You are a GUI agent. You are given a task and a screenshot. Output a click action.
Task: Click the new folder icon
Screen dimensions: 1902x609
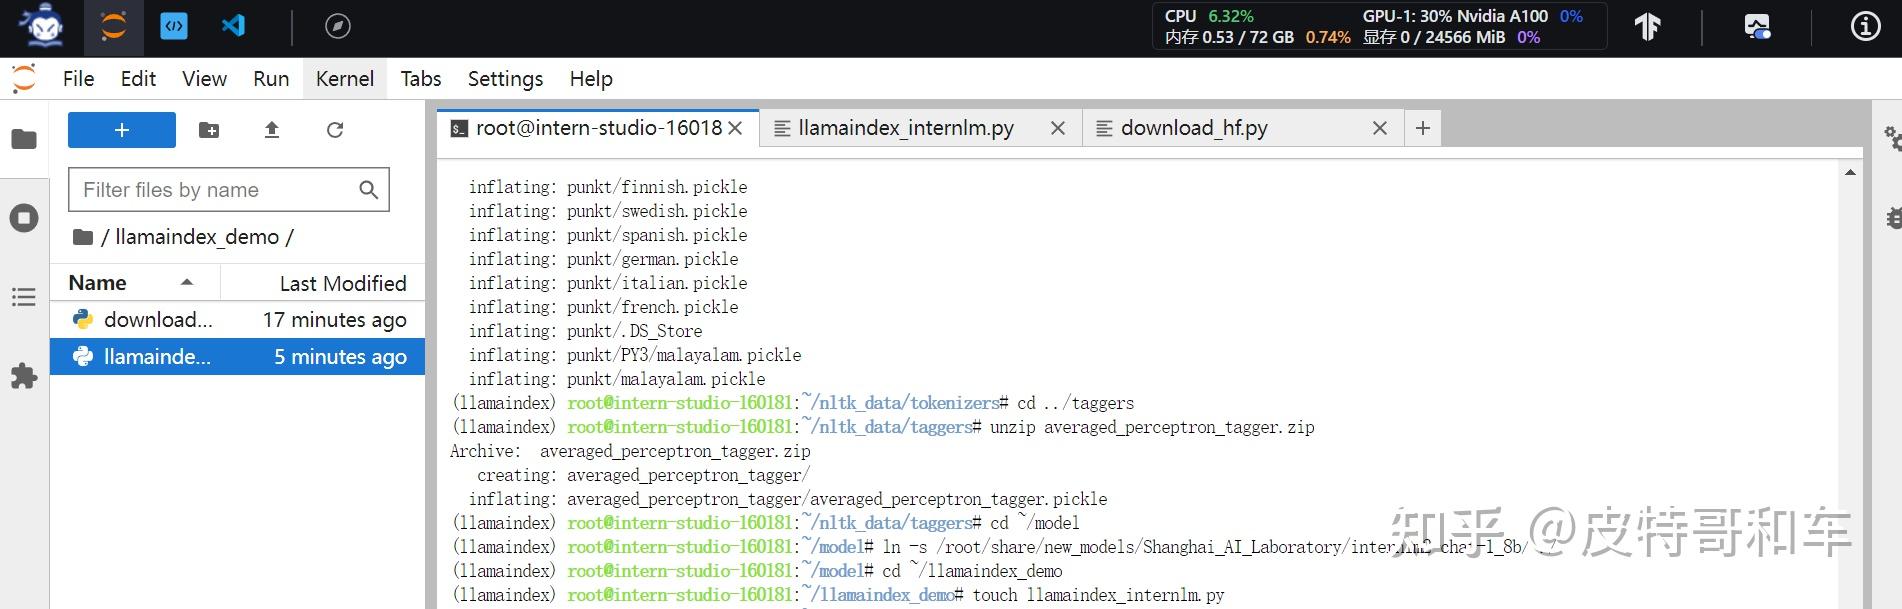click(x=209, y=130)
